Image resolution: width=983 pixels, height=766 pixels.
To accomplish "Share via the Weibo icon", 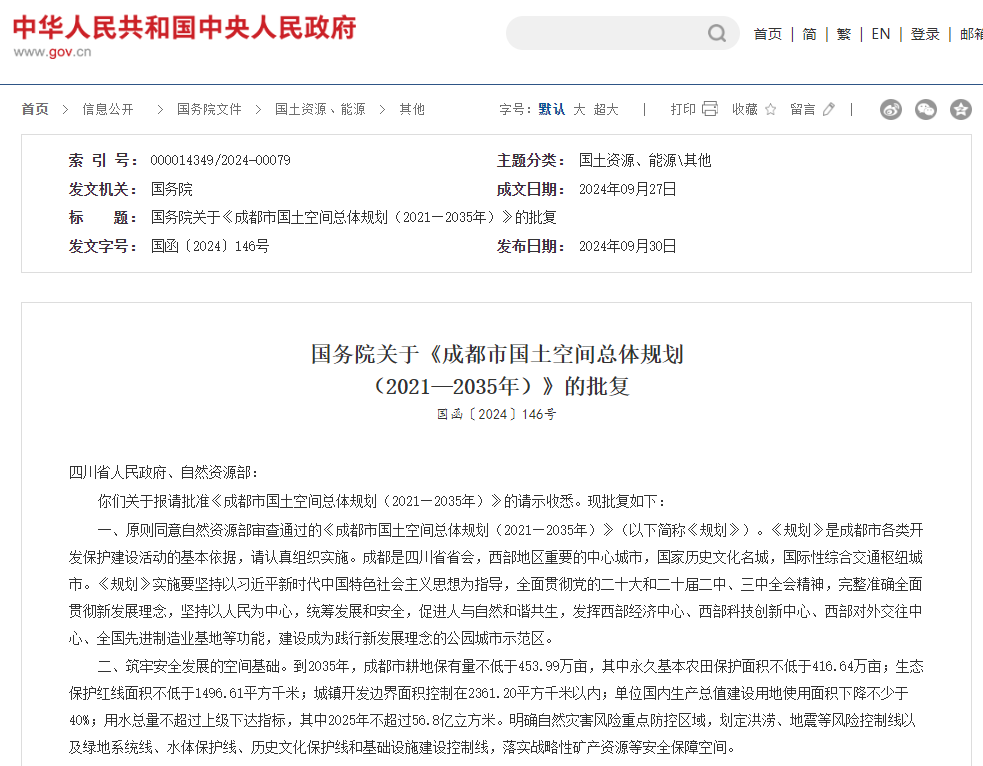I will coord(891,110).
